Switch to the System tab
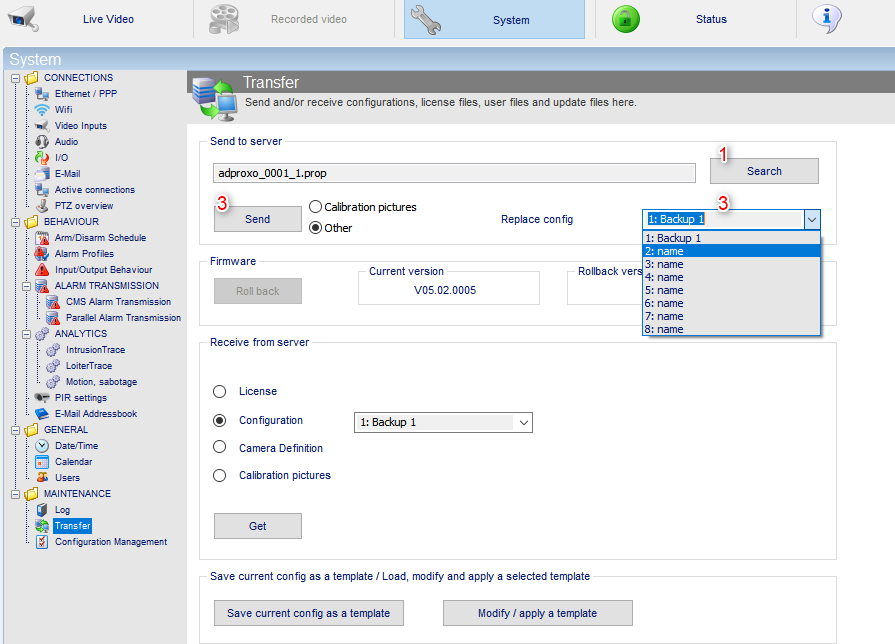 494,19
